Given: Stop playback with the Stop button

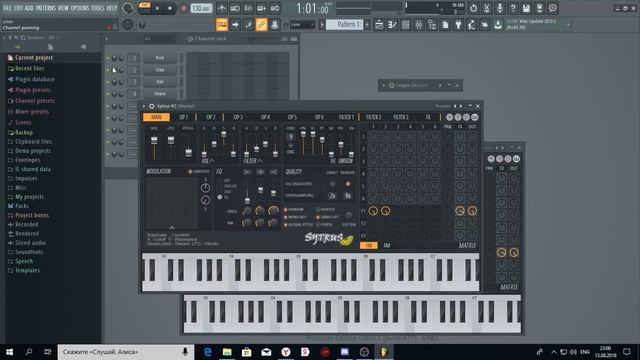Looking at the screenshot, I should coord(170,9).
